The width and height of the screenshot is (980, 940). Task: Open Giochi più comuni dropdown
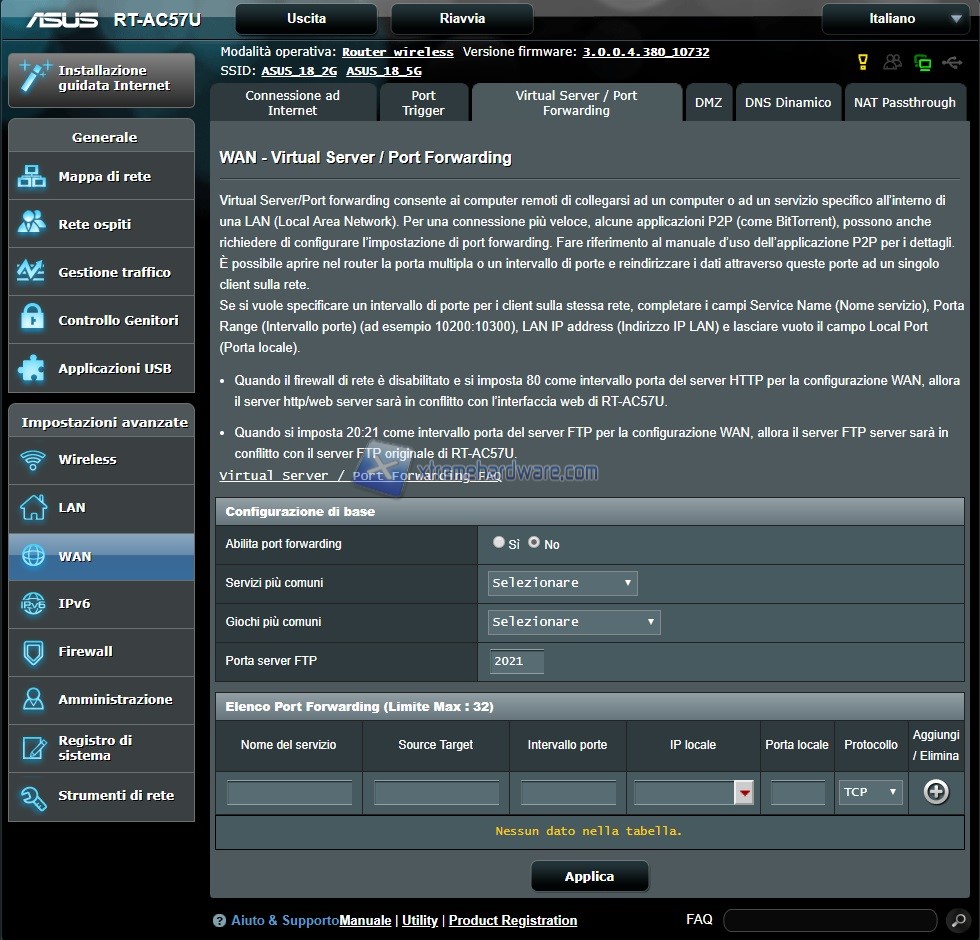coord(574,622)
